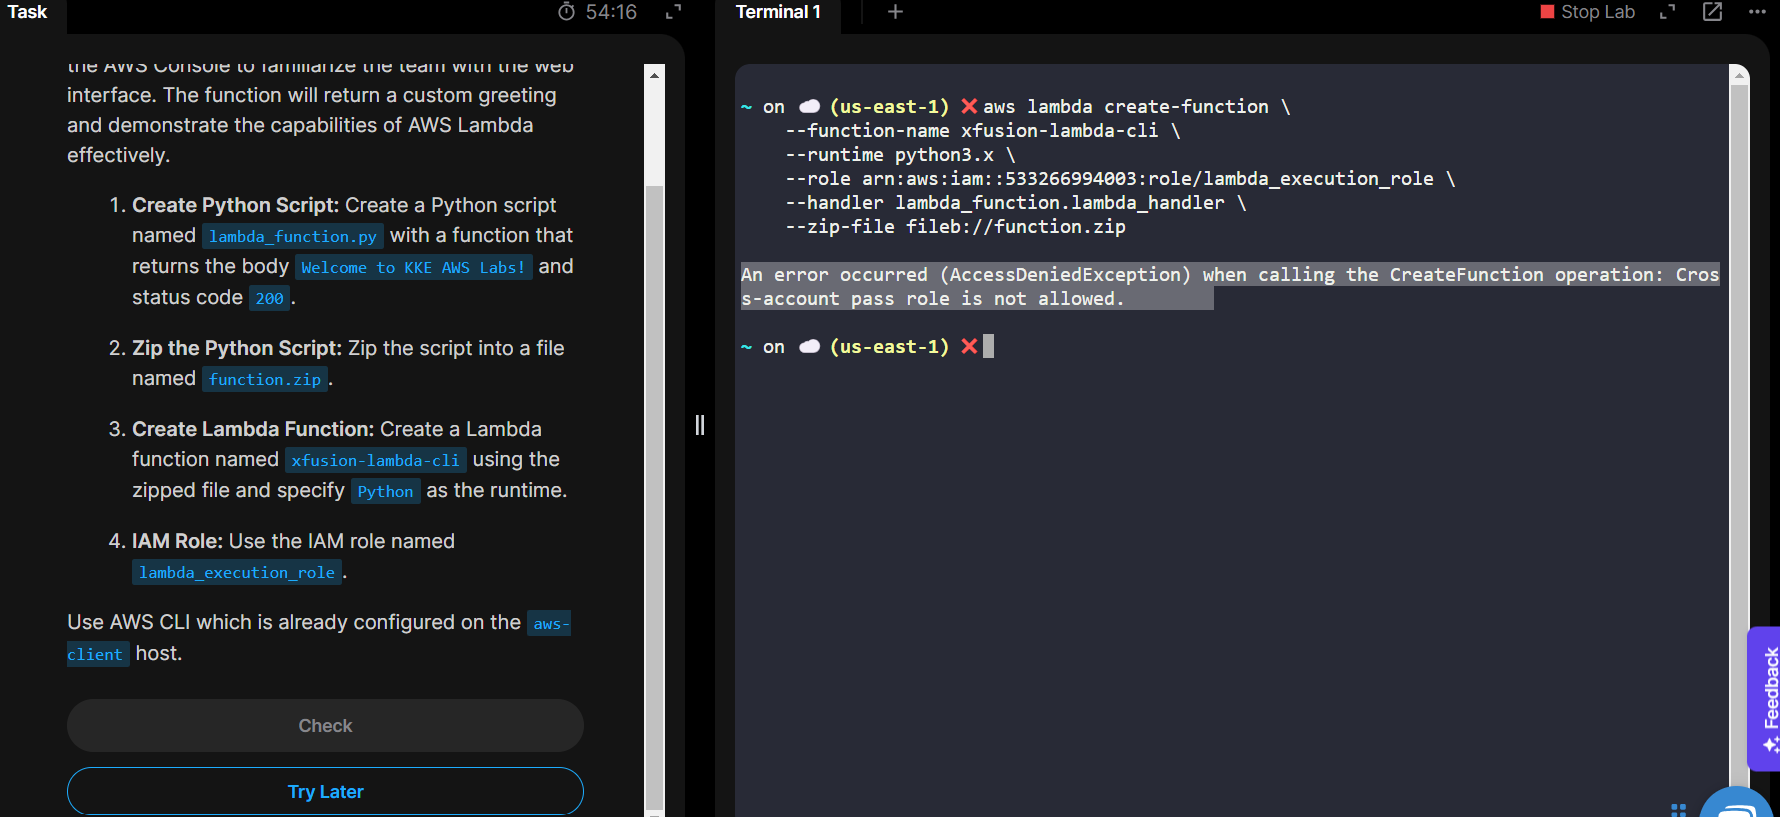Image resolution: width=1780 pixels, height=817 pixels.
Task: Click the lambda_function.py code chip
Action: (x=293, y=236)
